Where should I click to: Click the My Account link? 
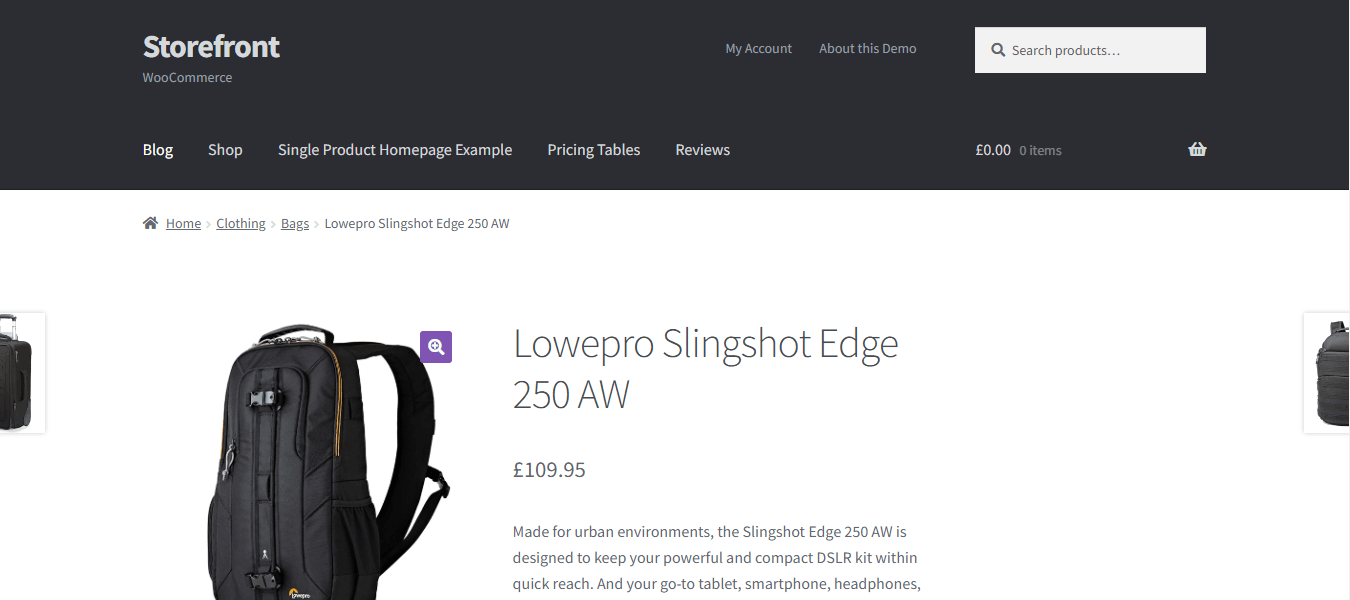759,48
